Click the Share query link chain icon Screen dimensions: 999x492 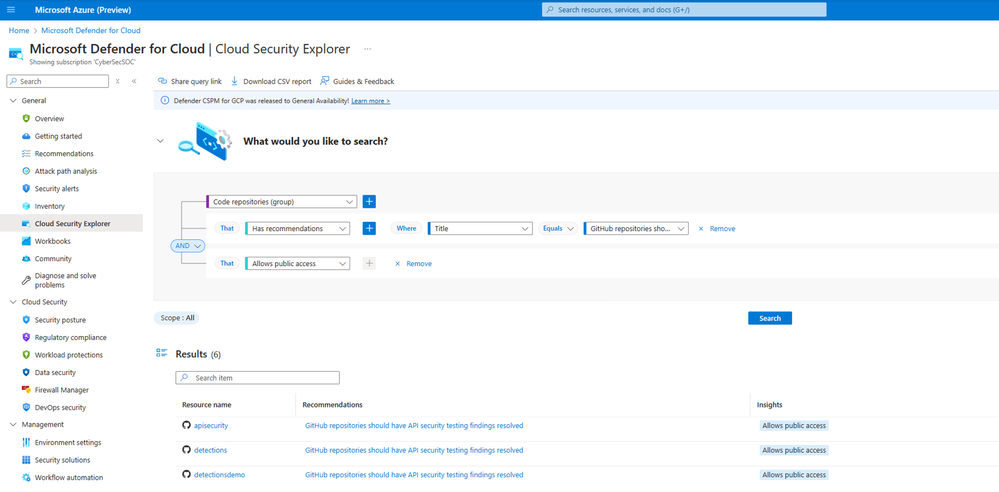pos(162,82)
